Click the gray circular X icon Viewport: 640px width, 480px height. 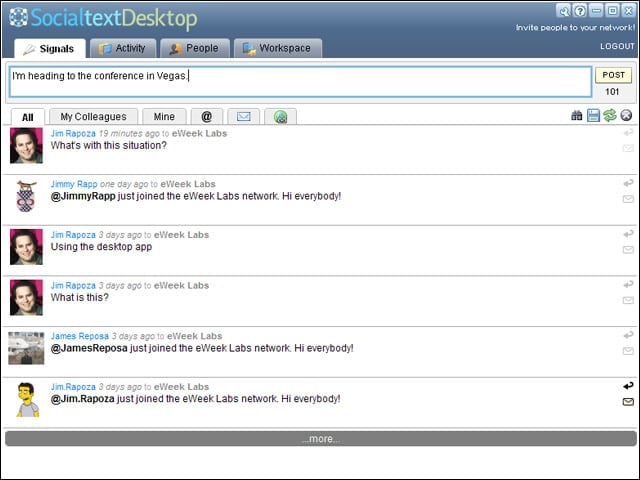pos(626,116)
